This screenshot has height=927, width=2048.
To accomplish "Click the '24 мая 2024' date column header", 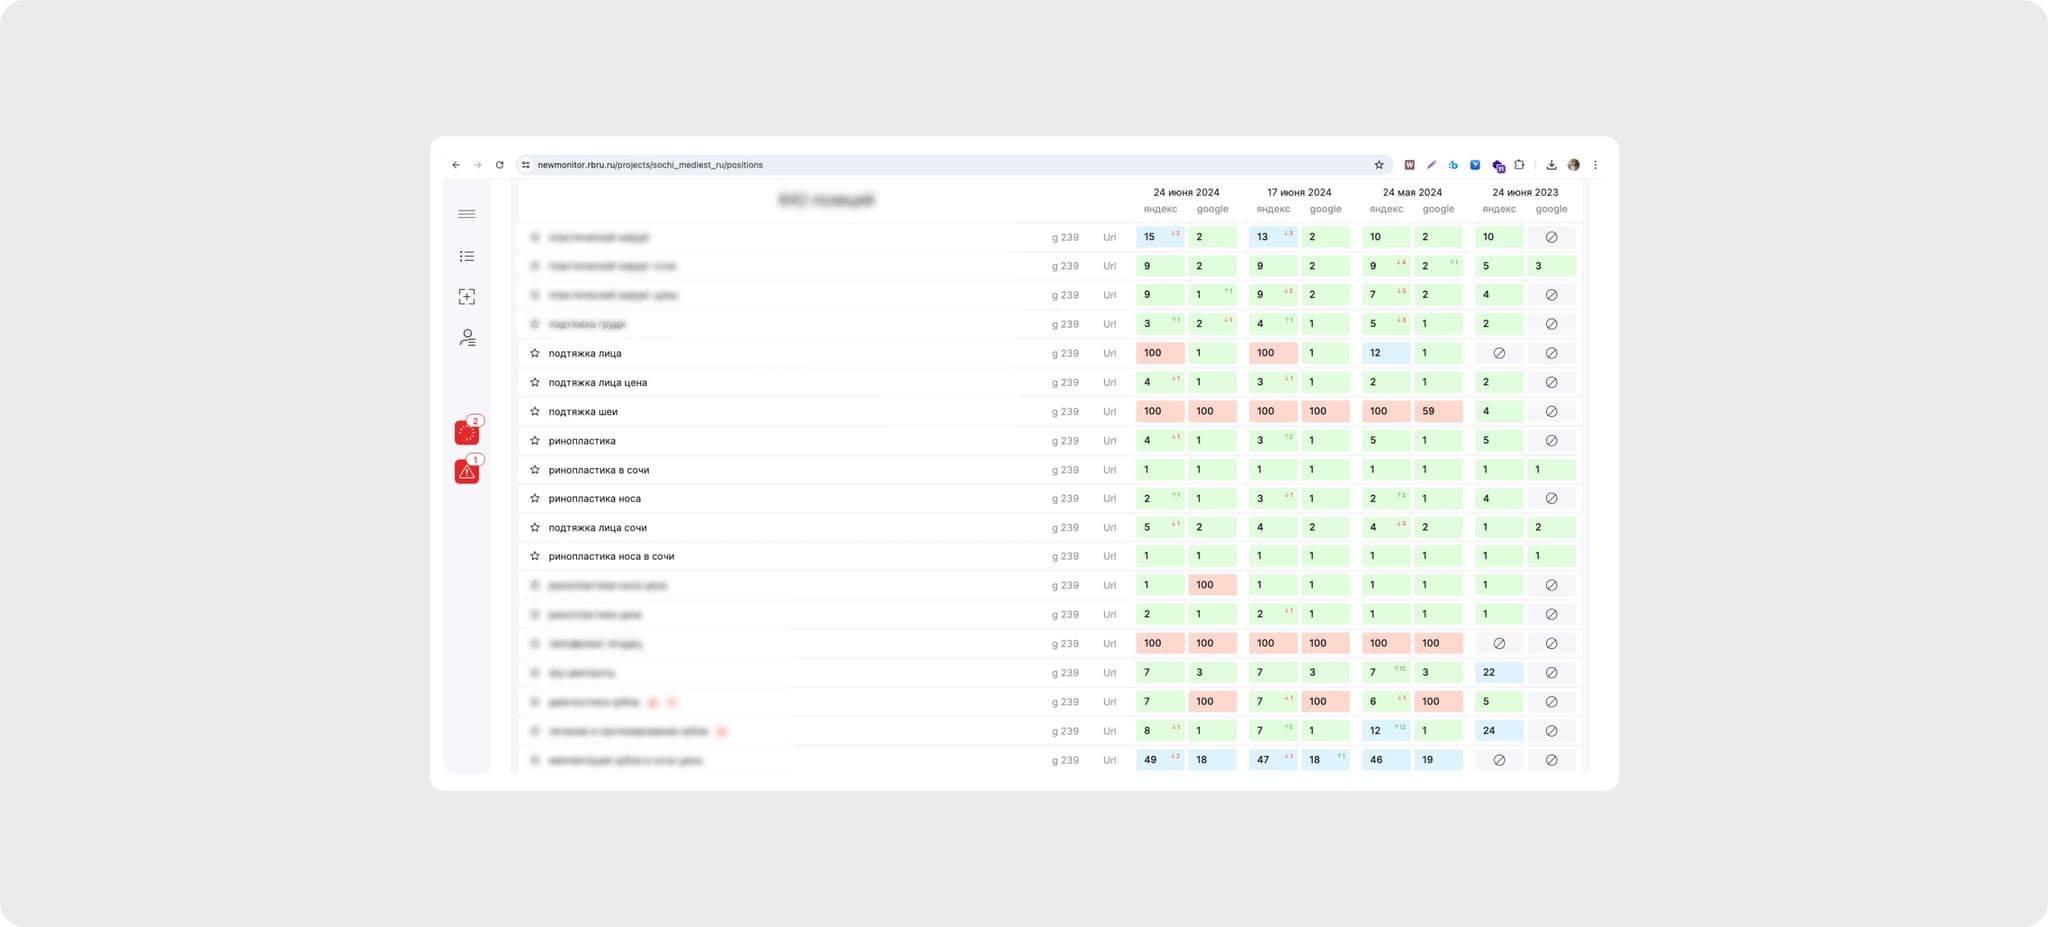I will (x=1412, y=192).
